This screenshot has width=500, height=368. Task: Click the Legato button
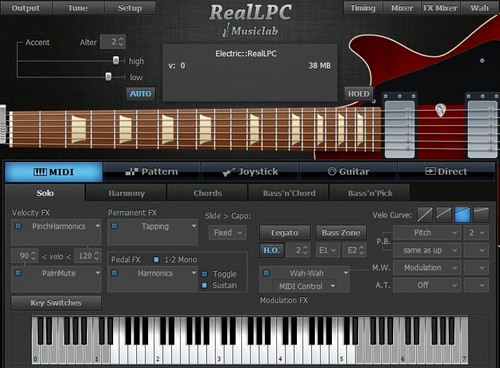tap(285, 233)
